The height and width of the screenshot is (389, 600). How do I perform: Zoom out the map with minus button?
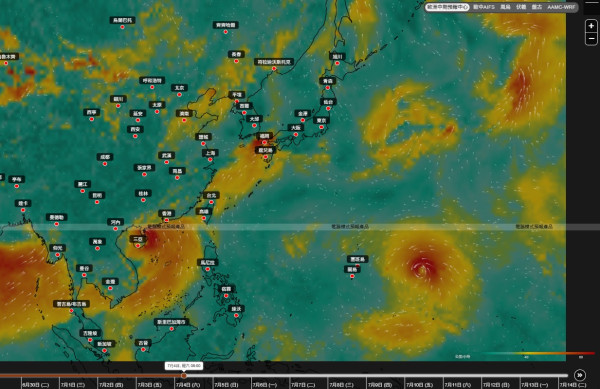click(x=591, y=39)
